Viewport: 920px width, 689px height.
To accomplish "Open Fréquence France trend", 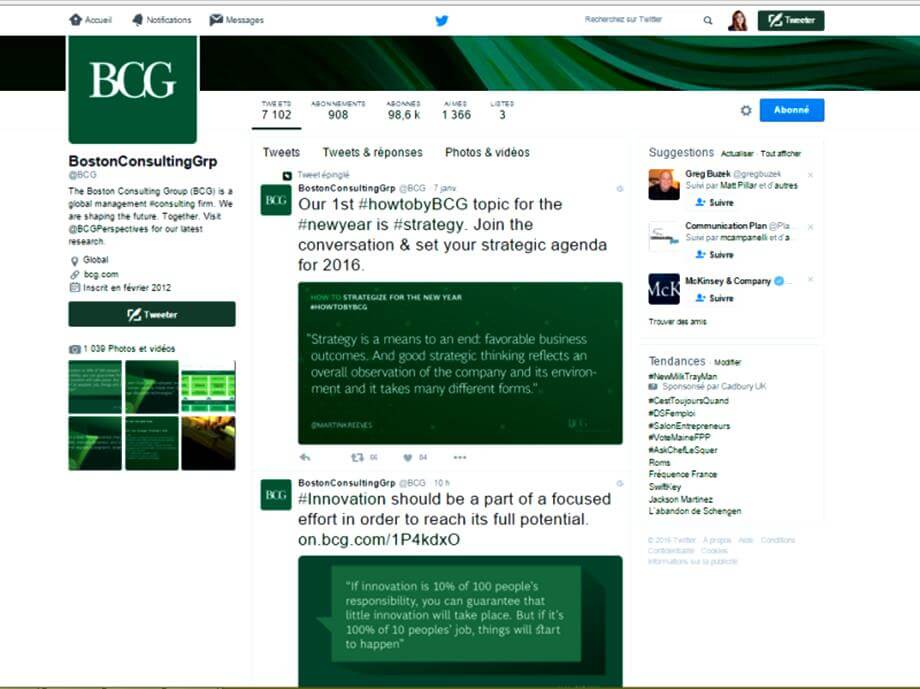I will pyautogui.click(x=683, y=474).
